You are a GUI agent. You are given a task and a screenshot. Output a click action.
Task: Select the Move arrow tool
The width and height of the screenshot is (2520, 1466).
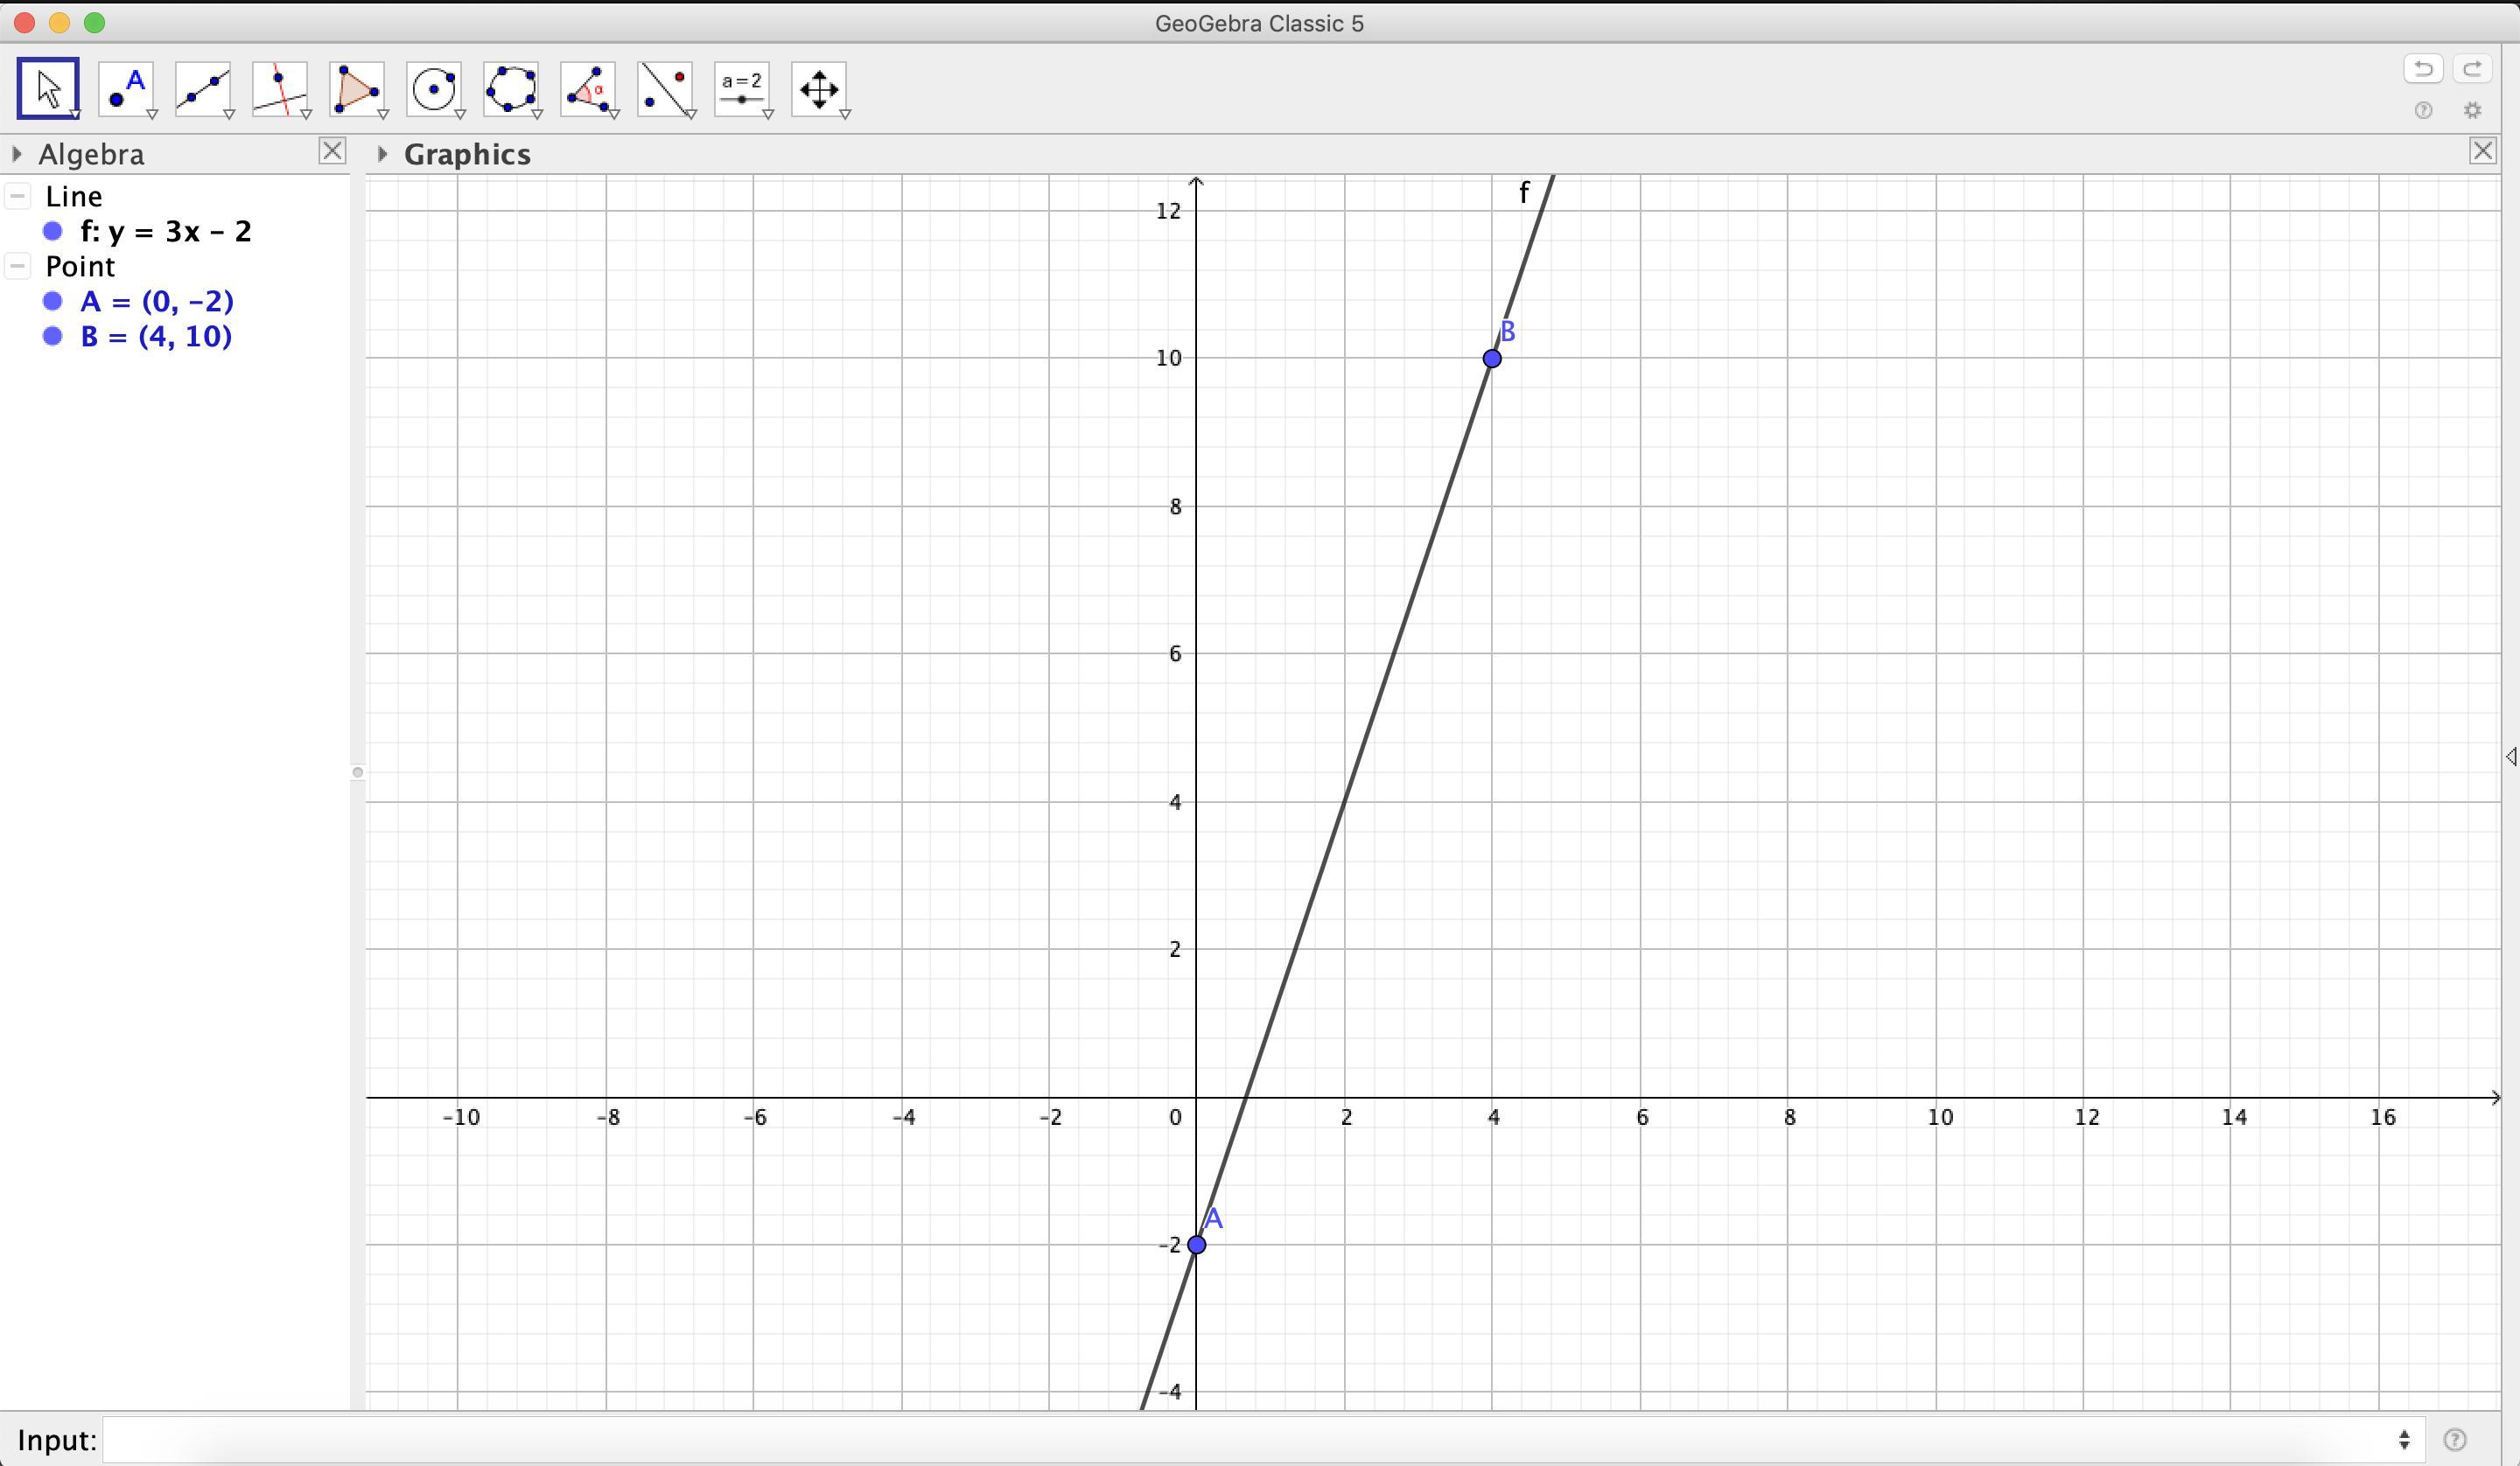pos(47,89)
